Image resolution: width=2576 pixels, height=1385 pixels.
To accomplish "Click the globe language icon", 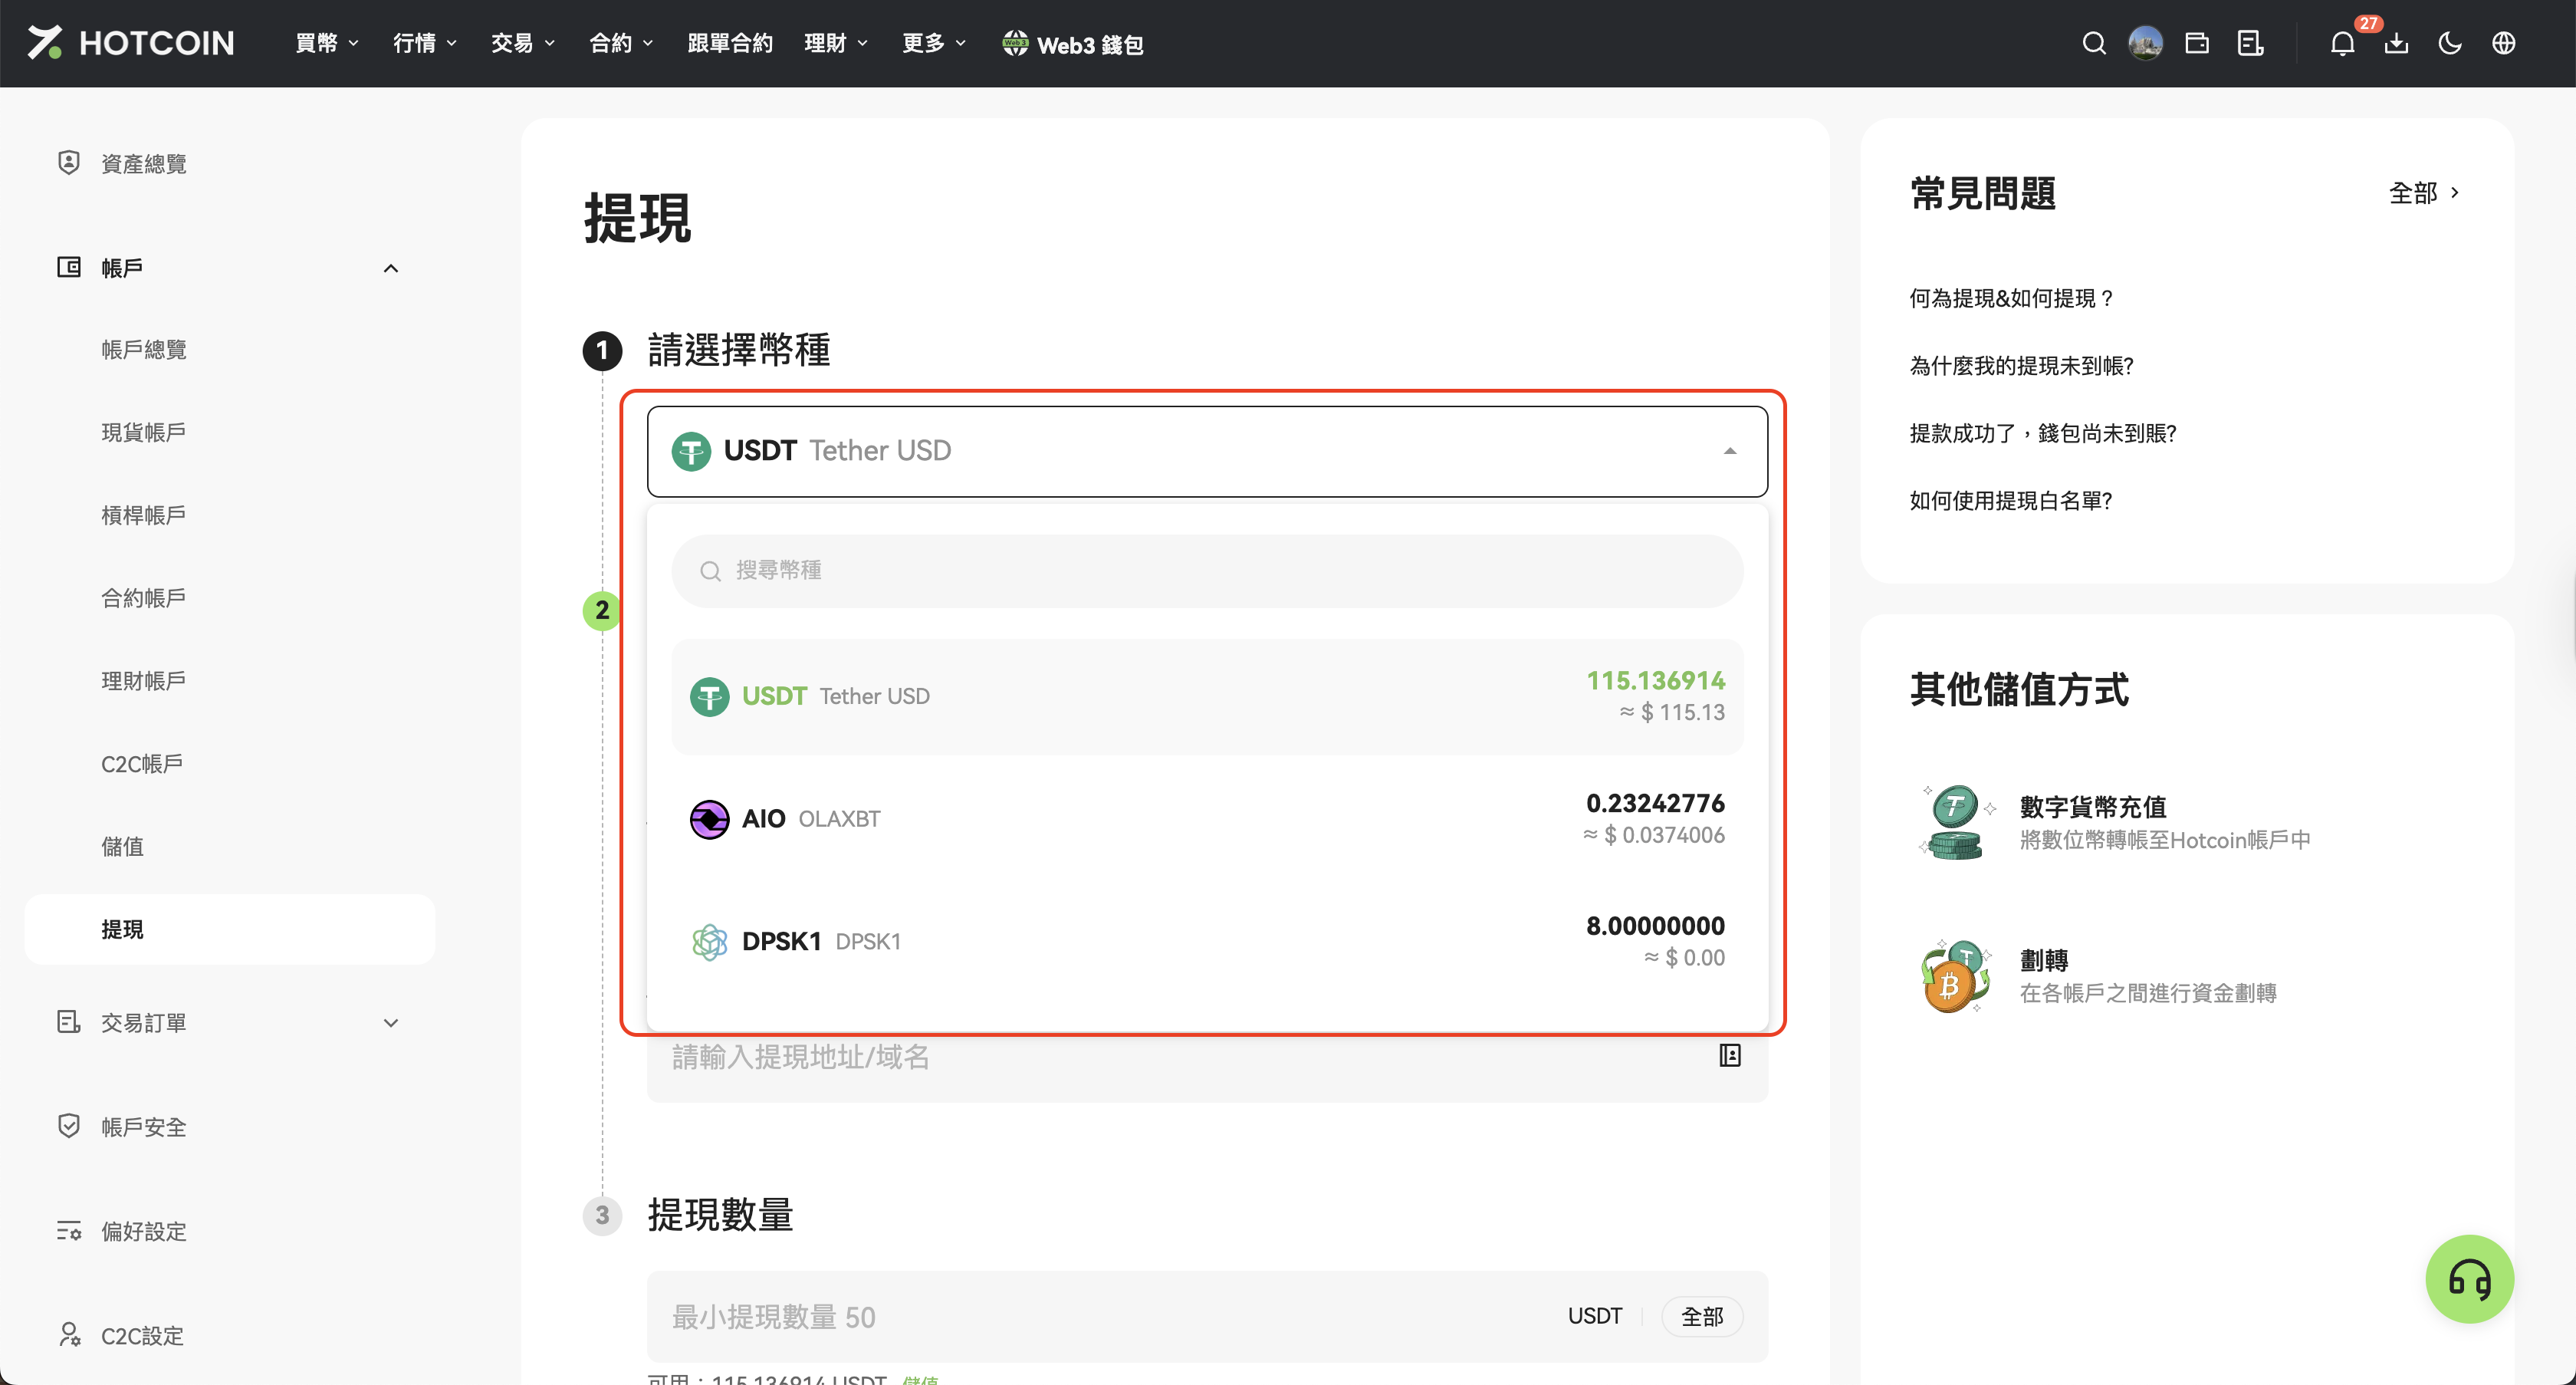I will pyautogui.click(x=2503, y=43).
